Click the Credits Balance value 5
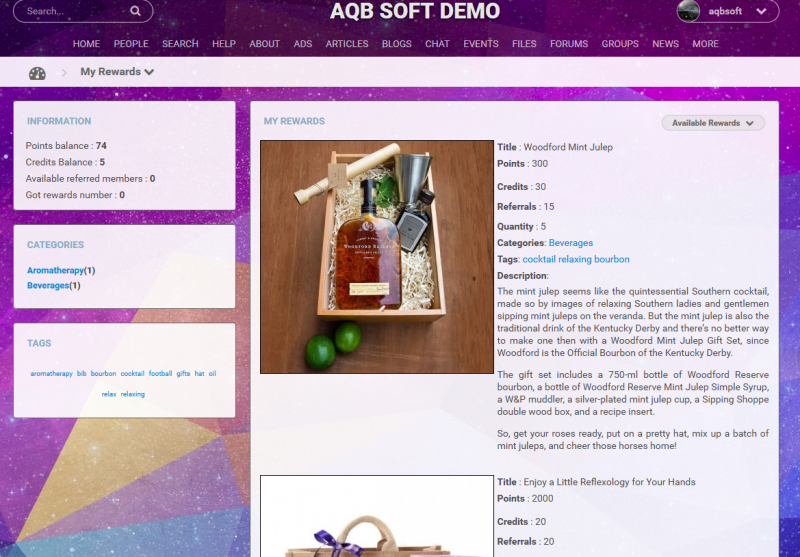The image size is (800, 557). [x=102, y=162]
